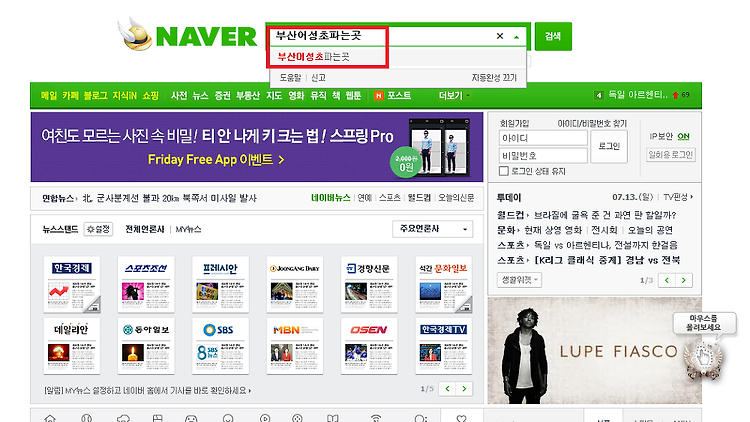The image size is (750, 422).
Task: Open 지식iN in the green bar
Action: 124,96
